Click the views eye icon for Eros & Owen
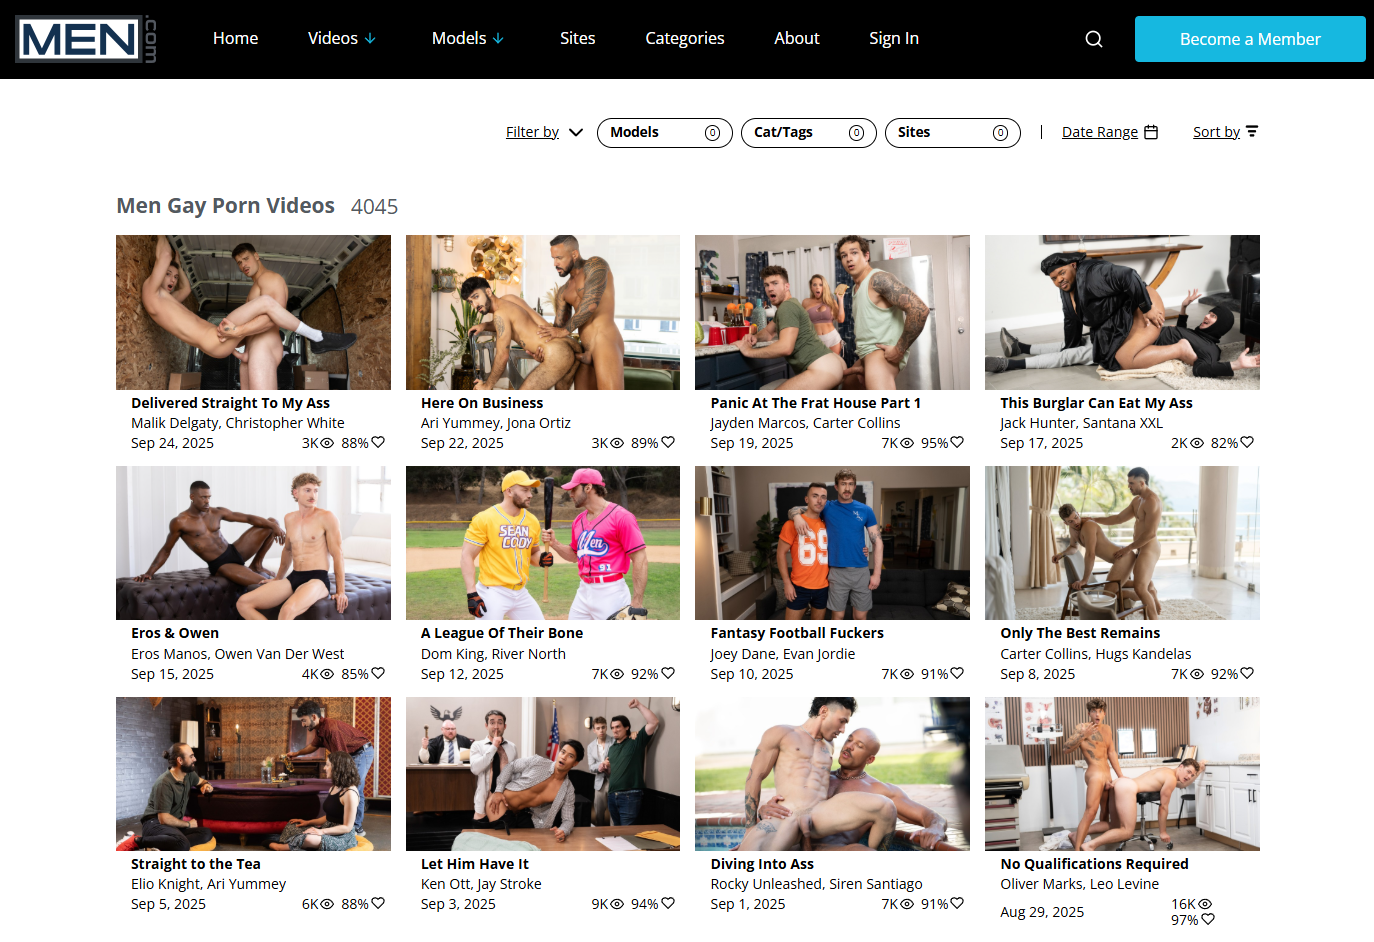The image size is (1374, 942). (327, 674)
